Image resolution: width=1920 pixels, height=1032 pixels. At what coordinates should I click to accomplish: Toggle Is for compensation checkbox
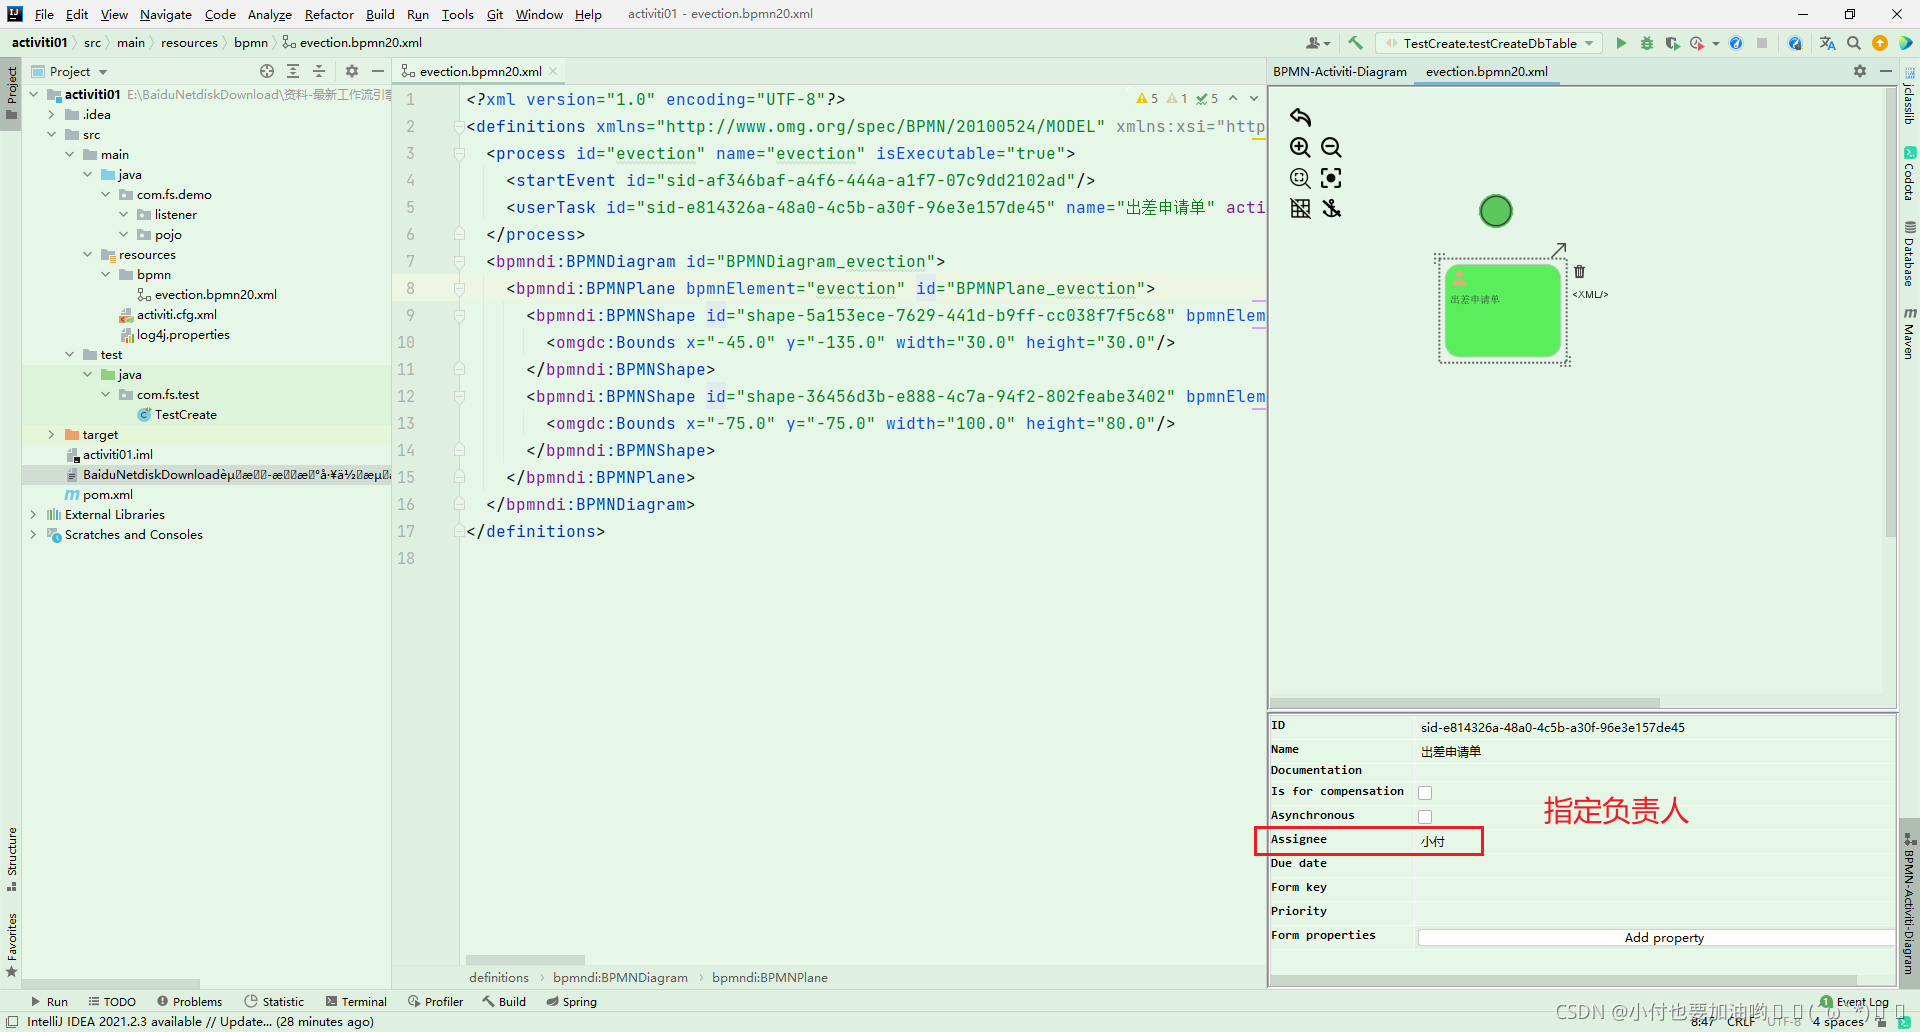tap(1425, 793)
